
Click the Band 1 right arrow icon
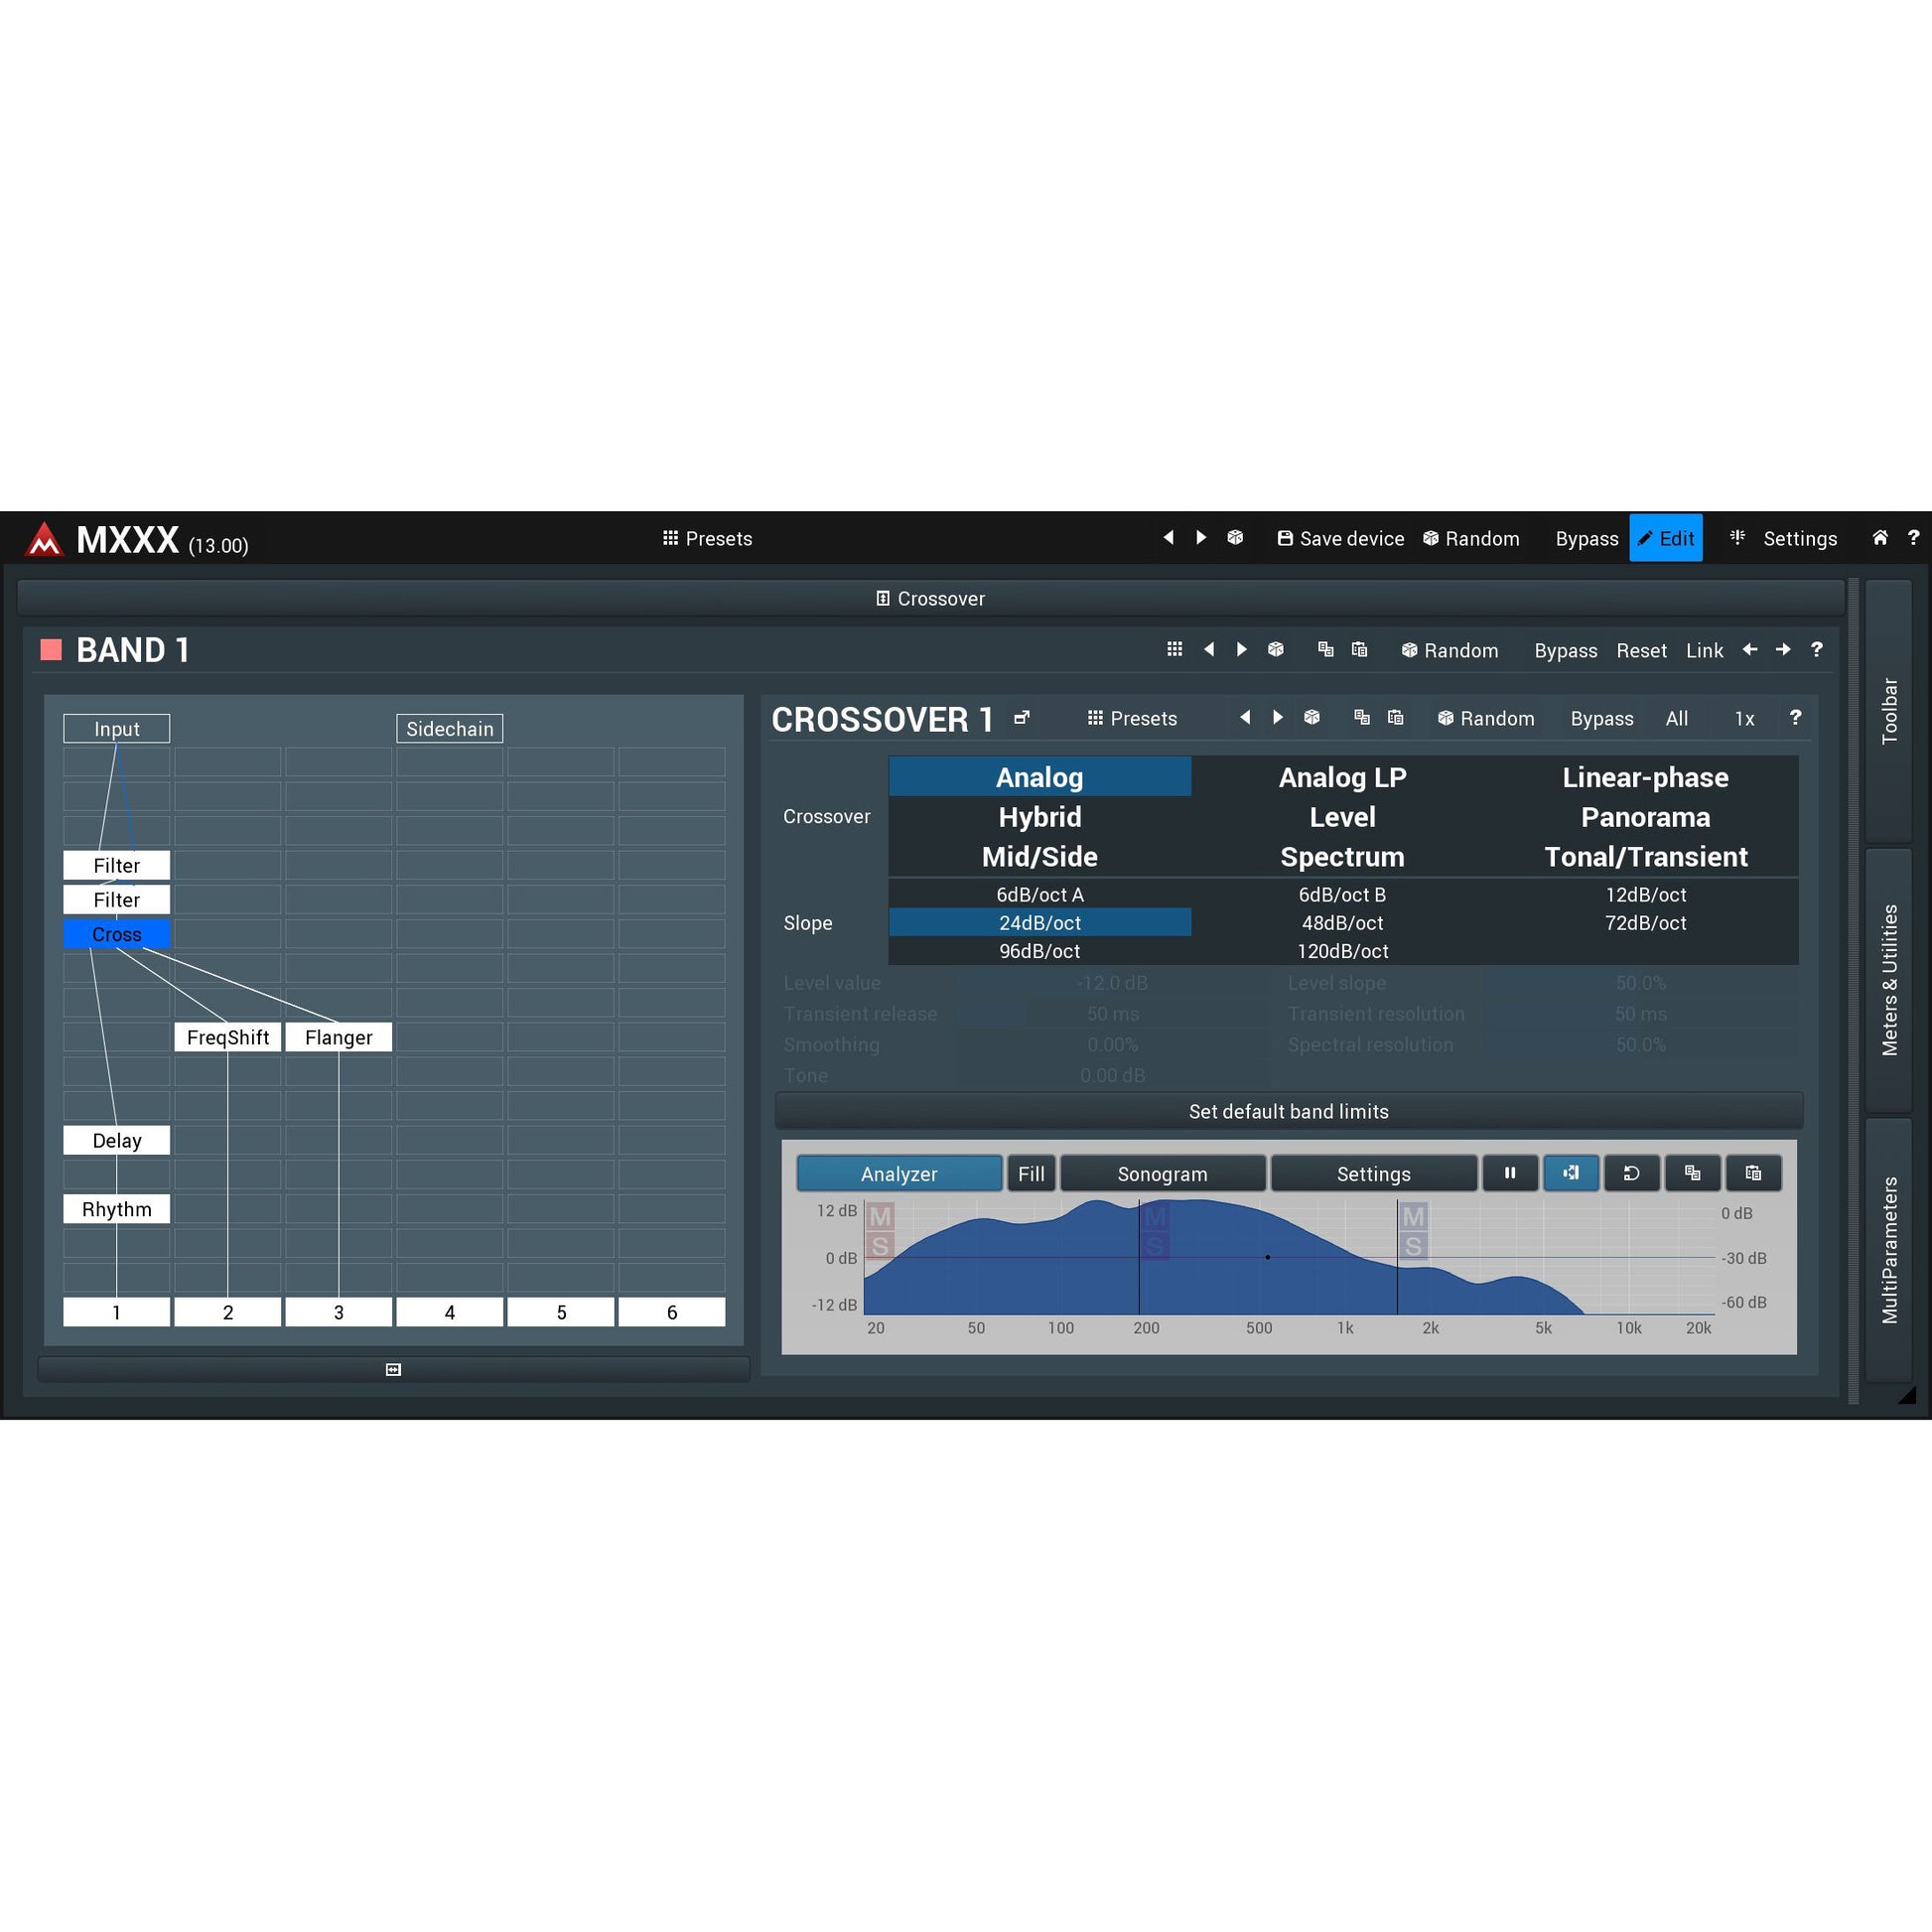click(x=1783, y=650)
